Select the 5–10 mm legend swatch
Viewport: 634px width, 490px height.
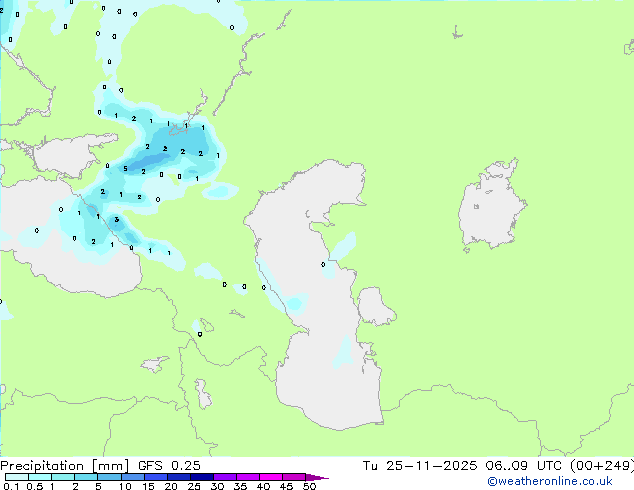pos(110,477)
